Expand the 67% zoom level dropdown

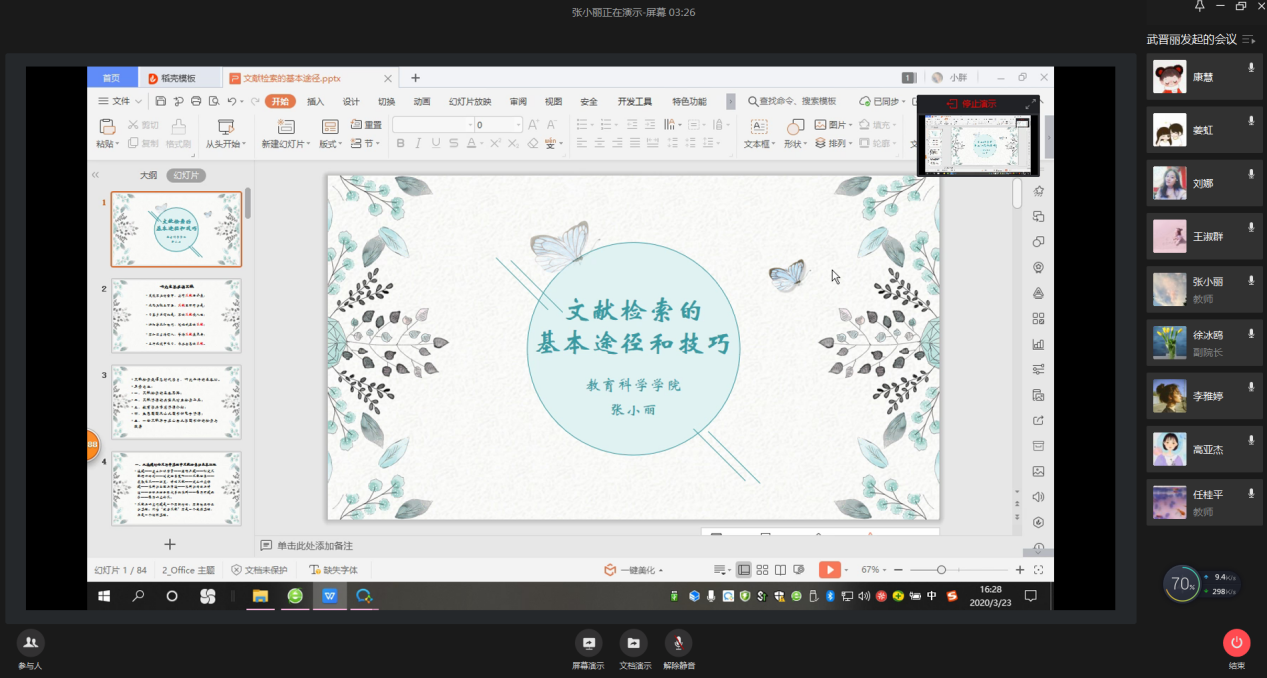[873, 569]
